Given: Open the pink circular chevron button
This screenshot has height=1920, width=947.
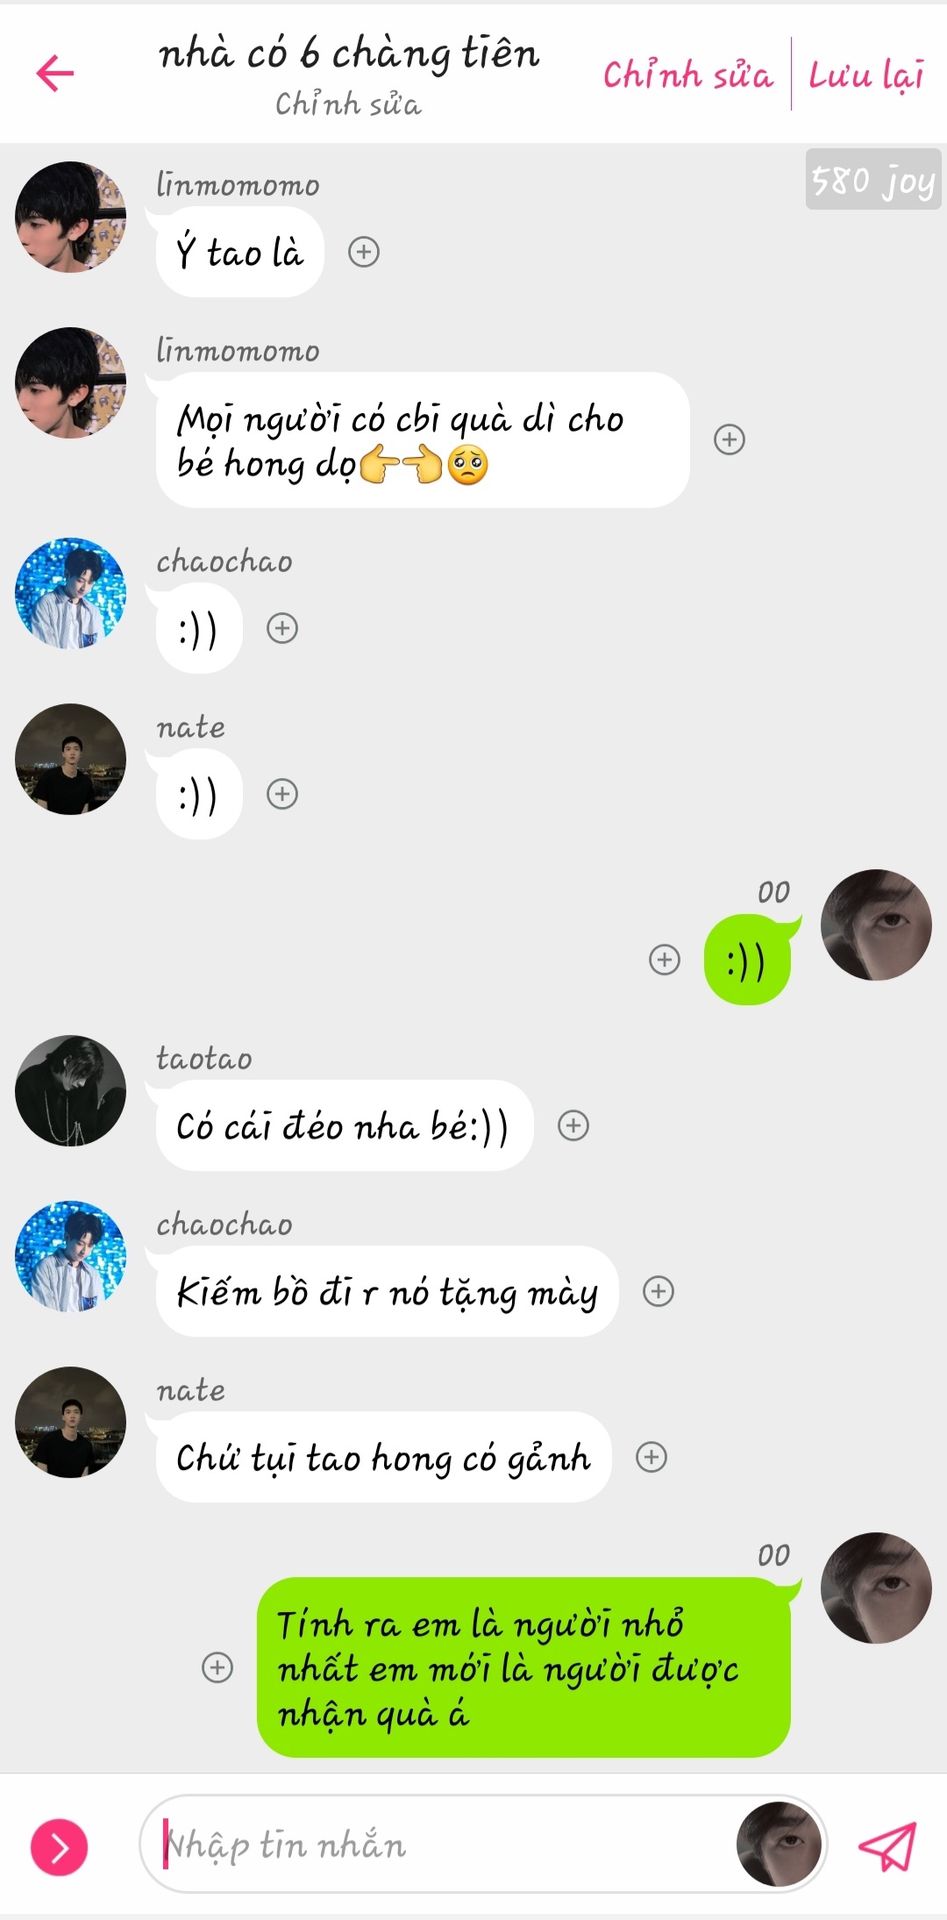Looking at the screenshot, I should [x=59, y=1847].
